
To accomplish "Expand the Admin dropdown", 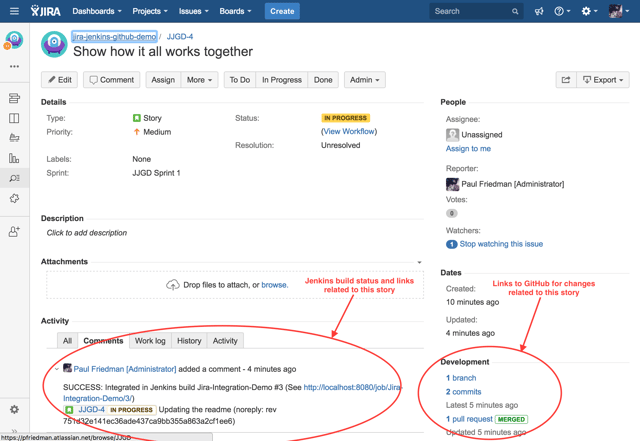I will tap(364, 80).
